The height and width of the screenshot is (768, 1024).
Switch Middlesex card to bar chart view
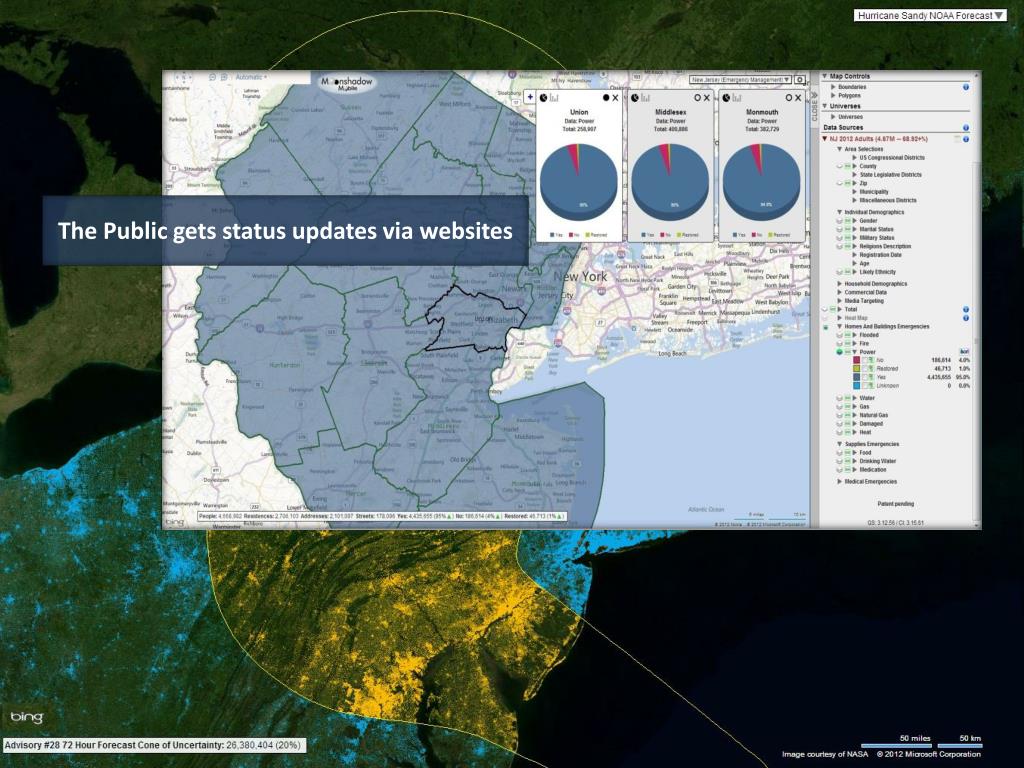646,98
